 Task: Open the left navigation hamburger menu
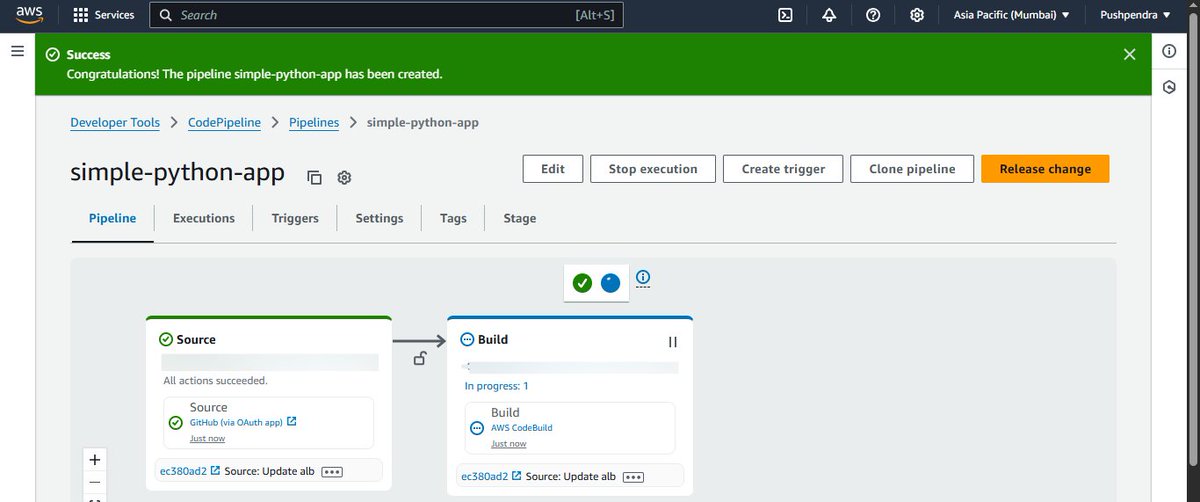(17, 51)
